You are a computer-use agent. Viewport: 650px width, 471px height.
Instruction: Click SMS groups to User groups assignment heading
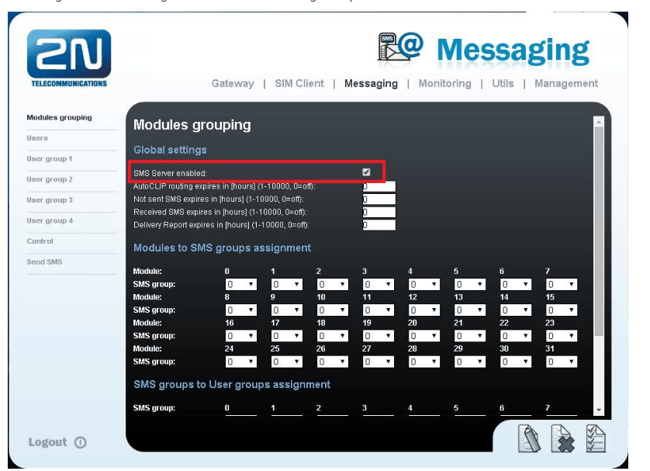click(x=232, y=385)
